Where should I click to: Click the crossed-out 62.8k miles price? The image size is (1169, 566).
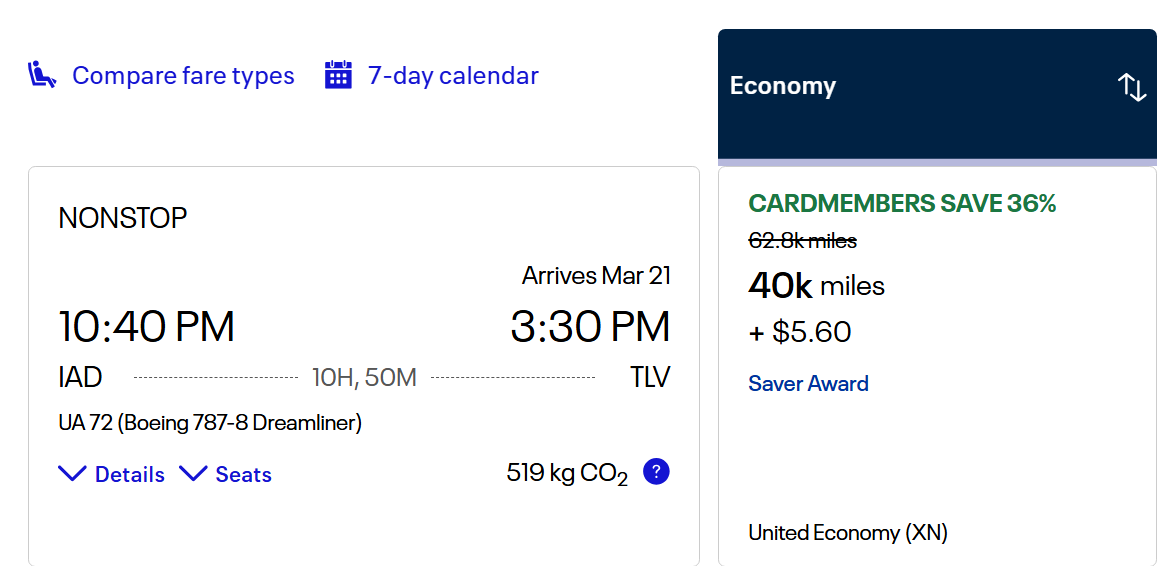802,241
